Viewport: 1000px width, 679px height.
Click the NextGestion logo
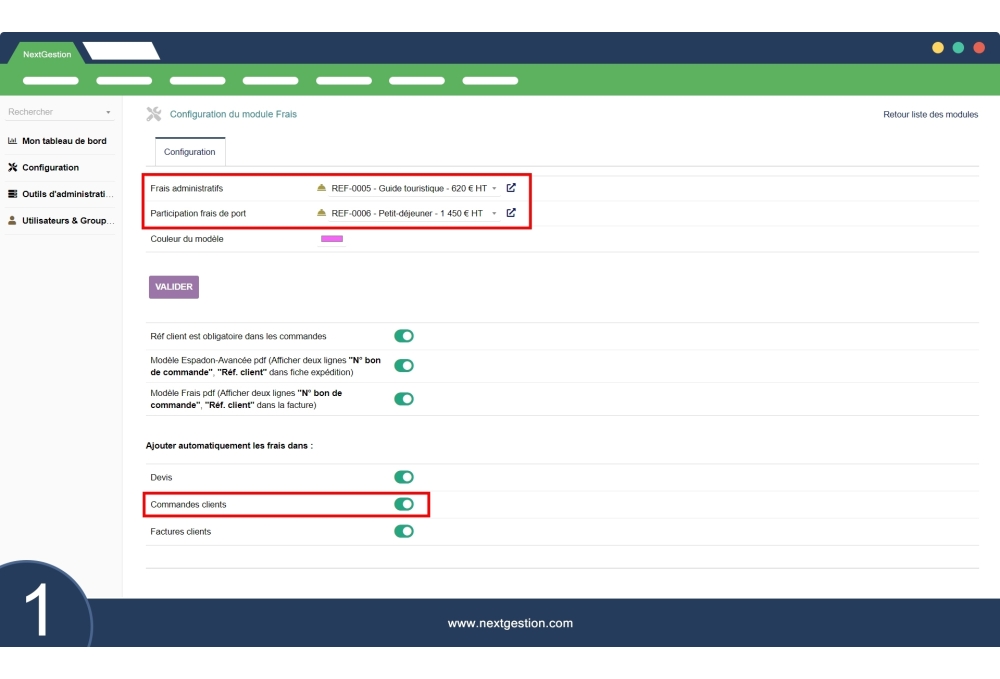pos(45,54)
